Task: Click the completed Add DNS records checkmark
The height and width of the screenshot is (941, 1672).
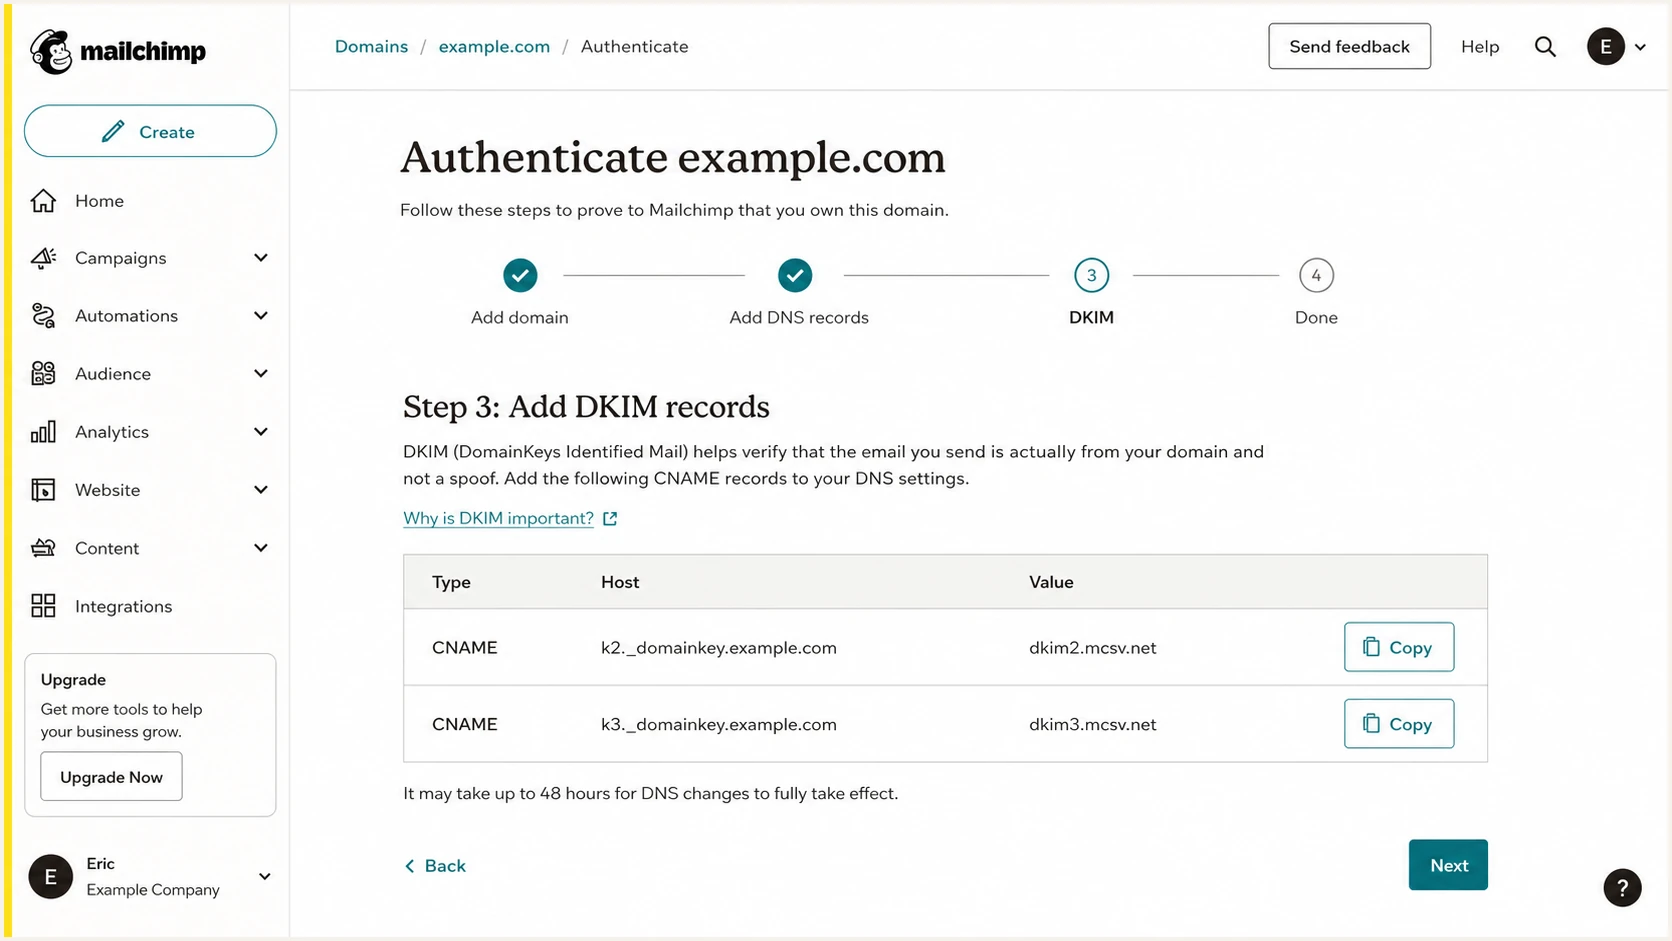Action: 795,275
